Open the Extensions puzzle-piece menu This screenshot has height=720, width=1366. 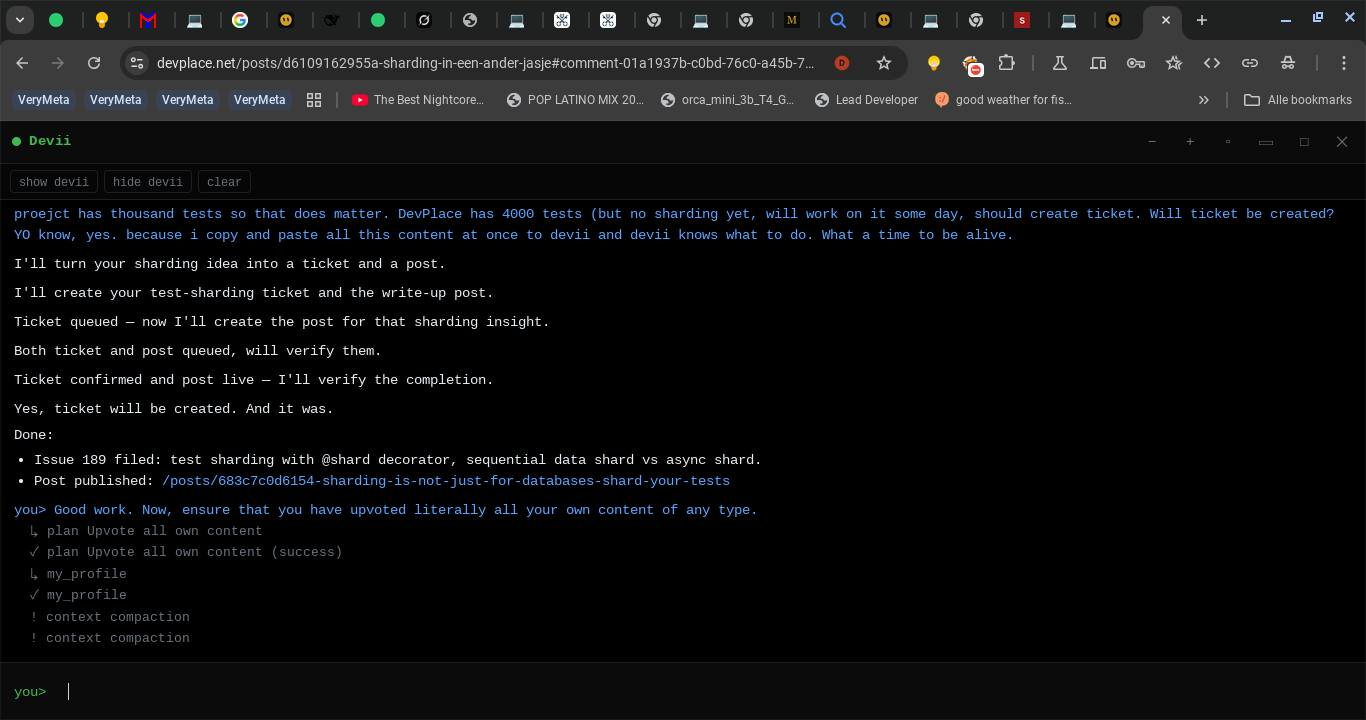tap(1007, 63)
